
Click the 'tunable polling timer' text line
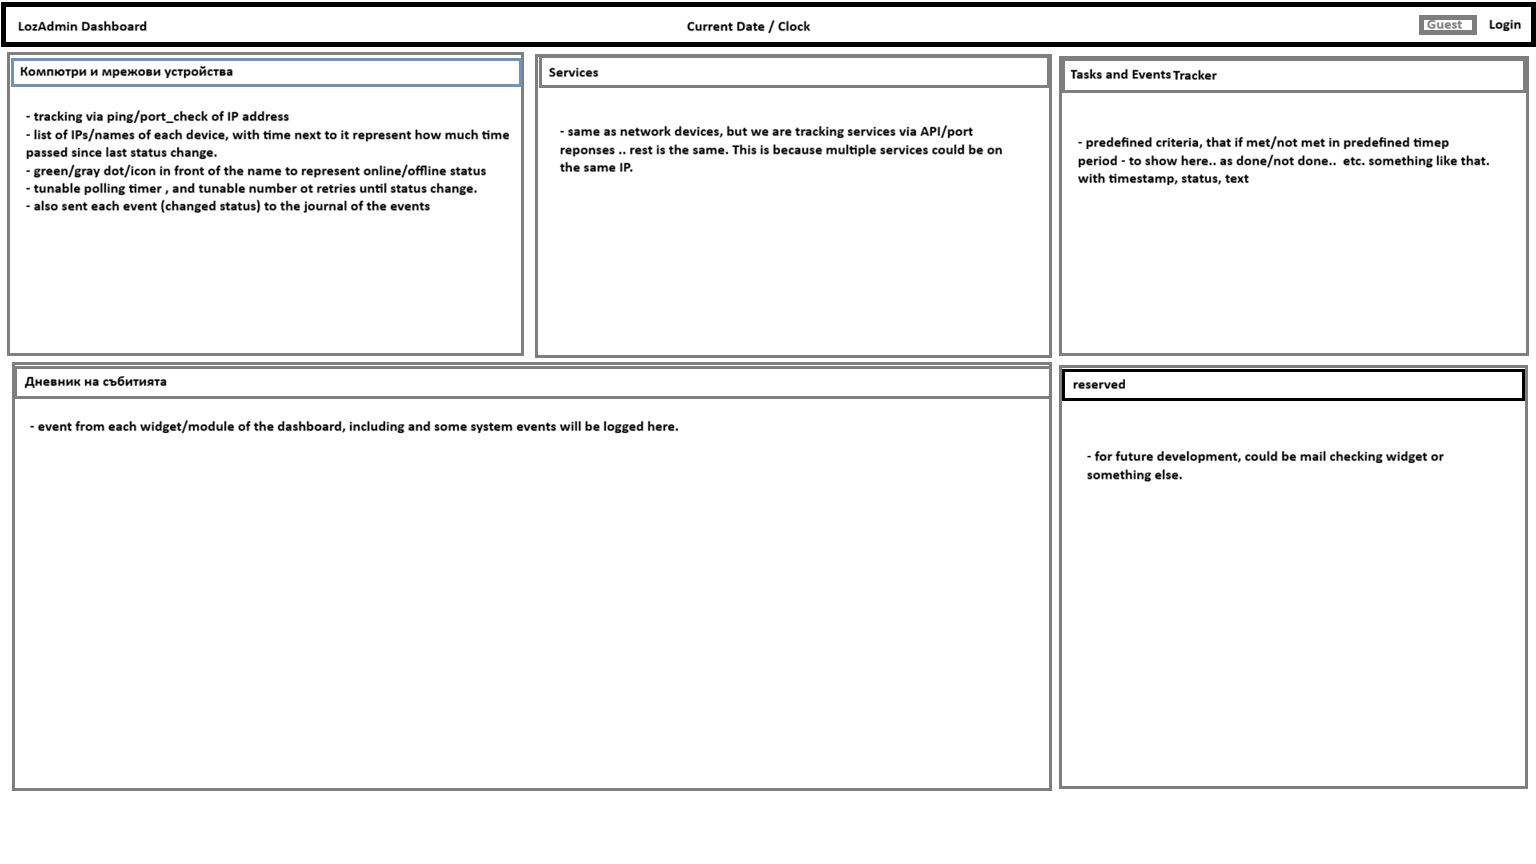pos(251,188)
